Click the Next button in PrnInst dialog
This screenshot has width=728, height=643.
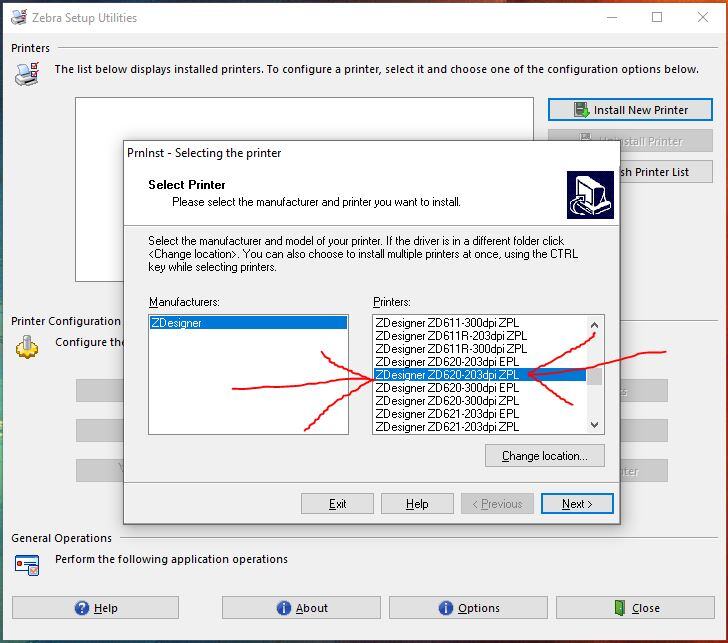coord(577,504)
